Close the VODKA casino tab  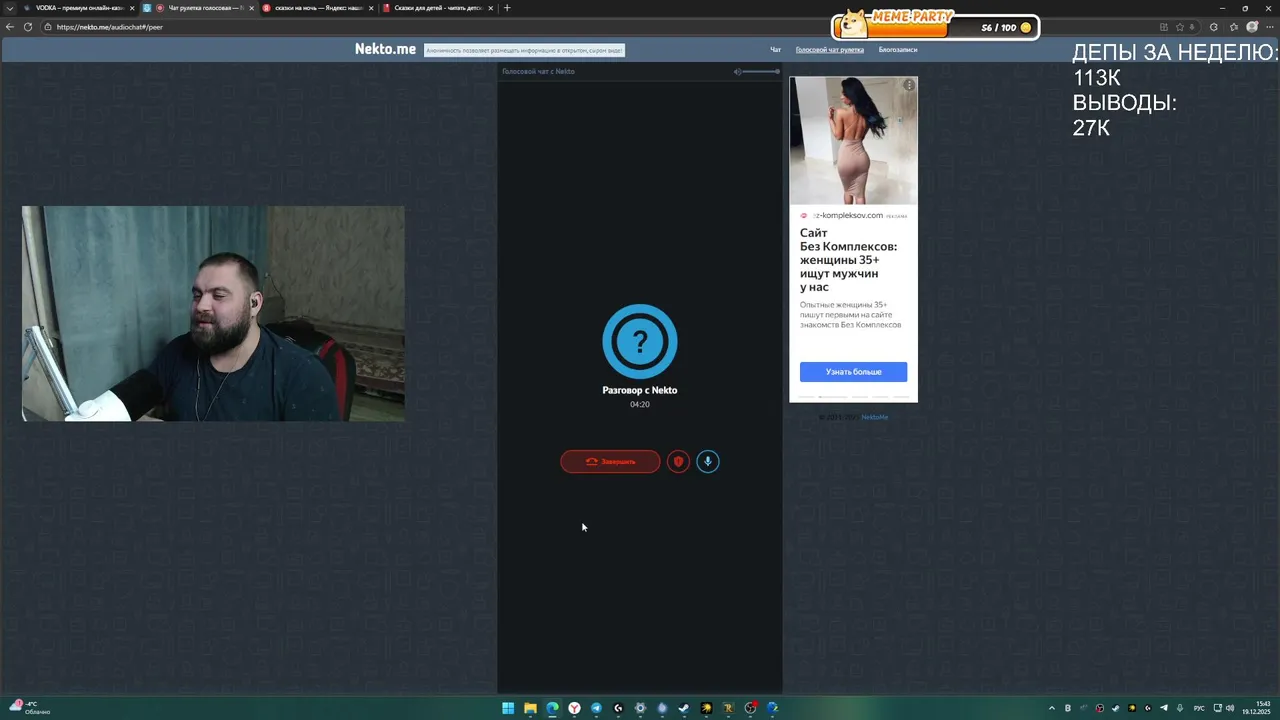click(132, 8)
